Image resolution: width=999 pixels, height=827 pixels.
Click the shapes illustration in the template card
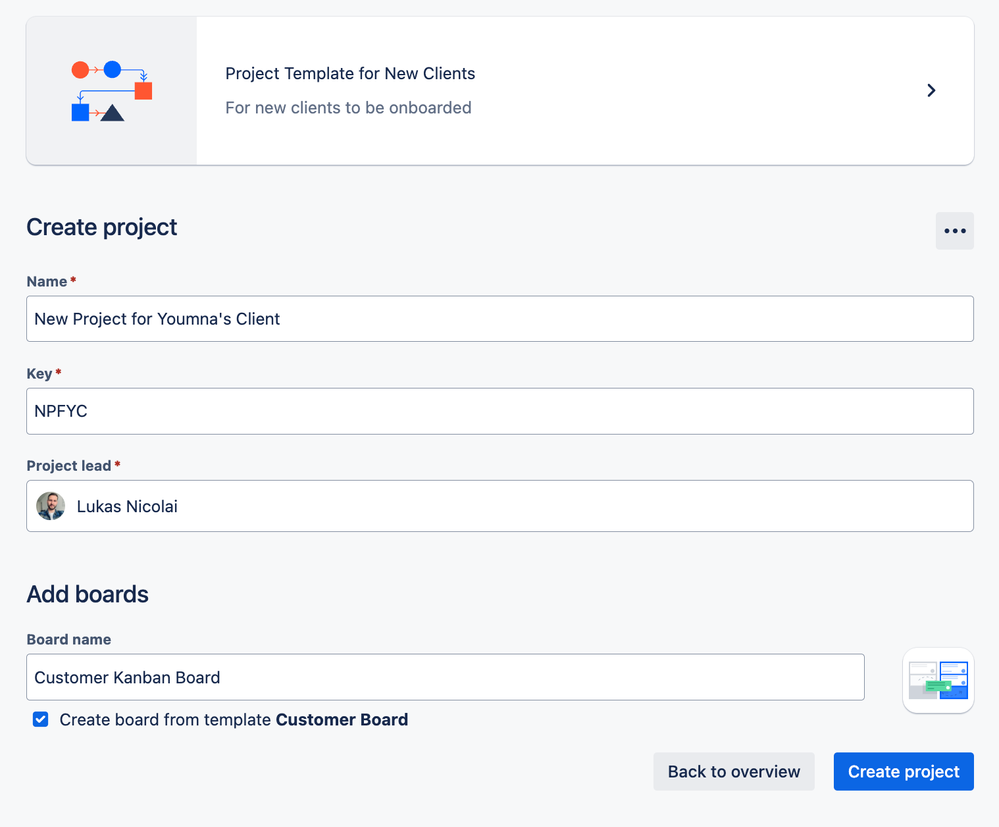coord(110,90)
